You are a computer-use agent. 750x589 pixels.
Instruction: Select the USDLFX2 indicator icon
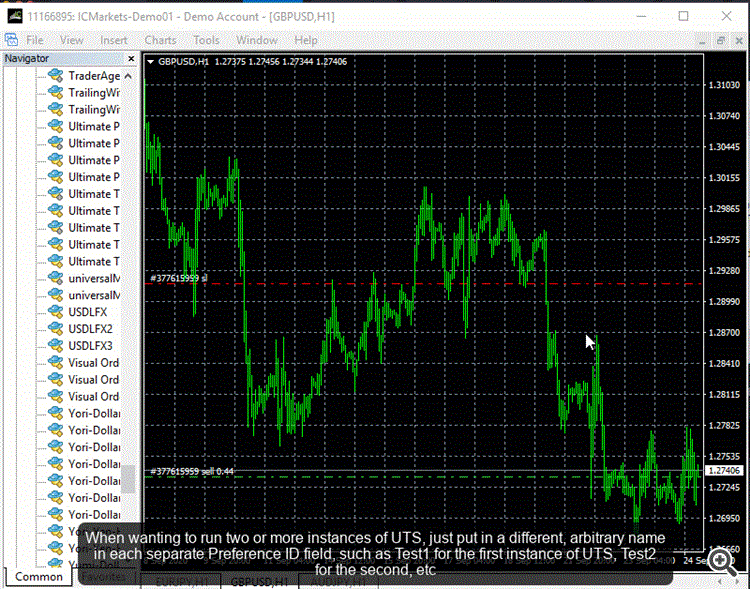(x=55, y=329)
